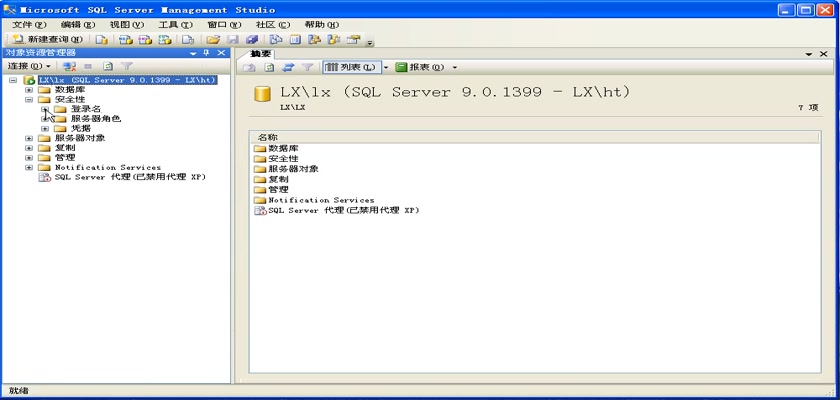Open the 社区 (Community) menu
This screenshot has height=400, width=840.
pos(273,25)
